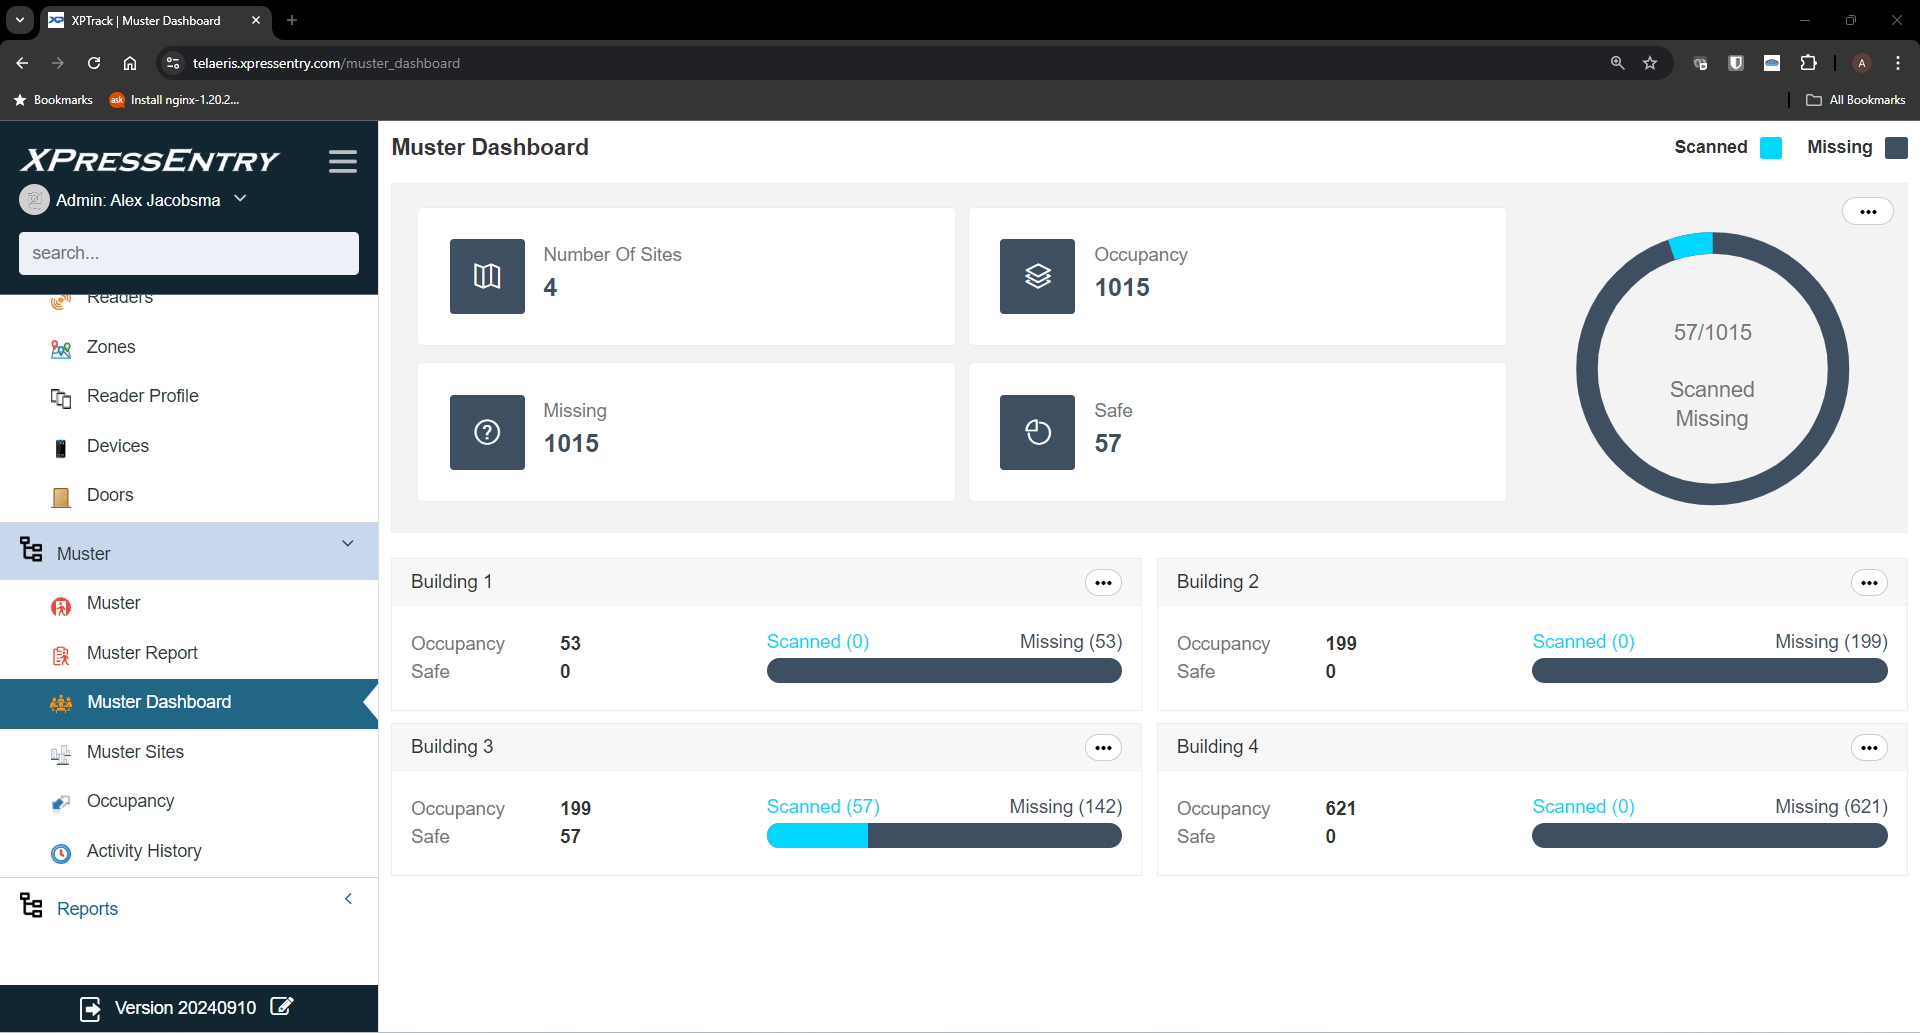Open Building 1 options ellipsis menu
1920x1033 pixels.
point(1103,583)
